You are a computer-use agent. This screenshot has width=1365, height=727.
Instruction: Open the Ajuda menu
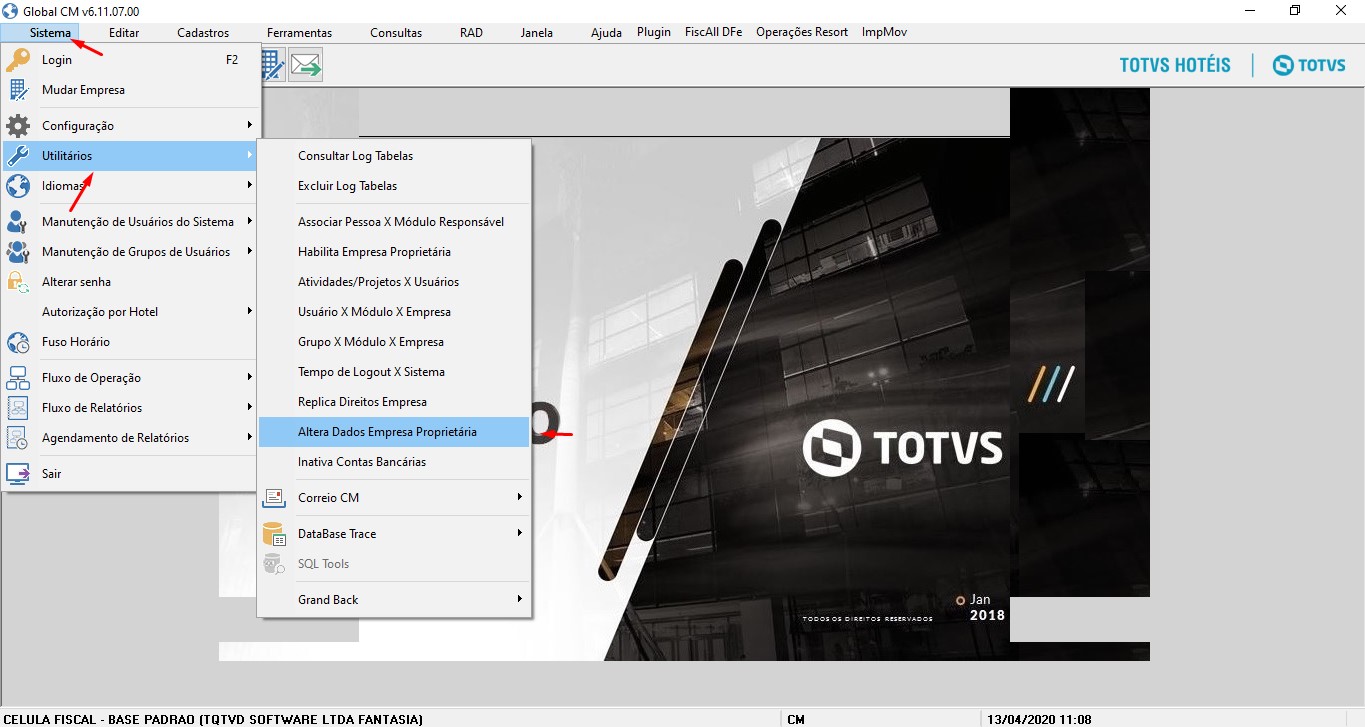[x=606, y=33]
